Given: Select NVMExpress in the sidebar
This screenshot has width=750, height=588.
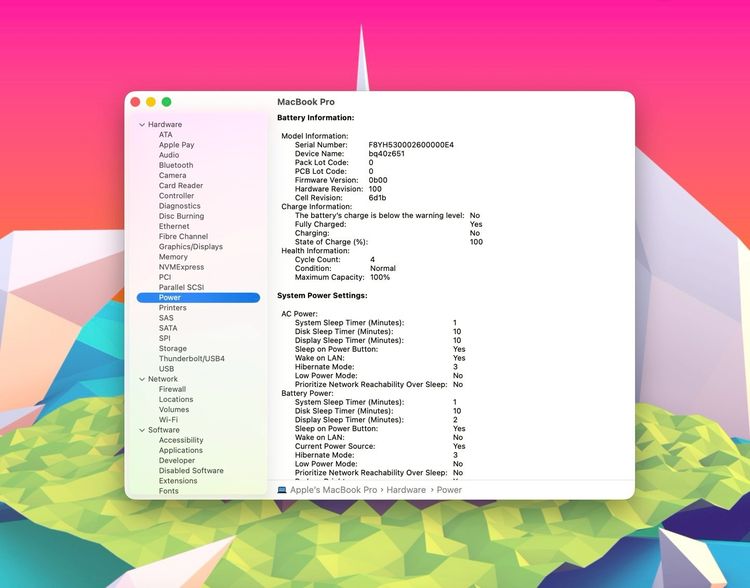Looking at the screenshot, I should click(x=181, y=267).
